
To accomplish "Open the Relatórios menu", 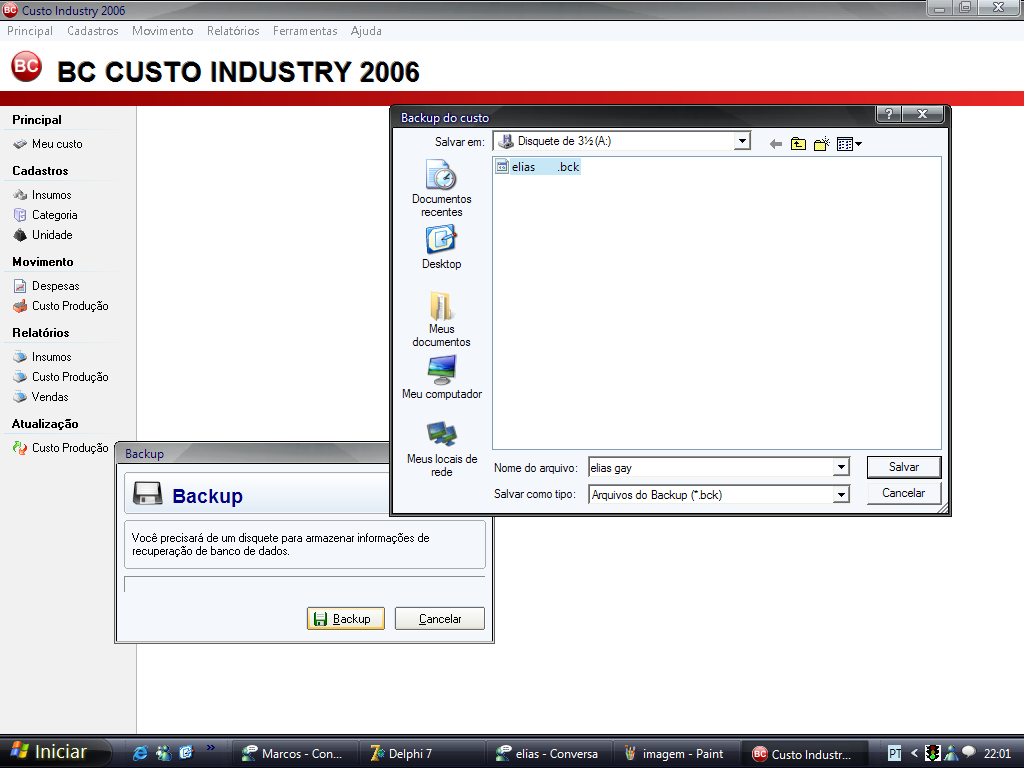I will click(233, 31).
